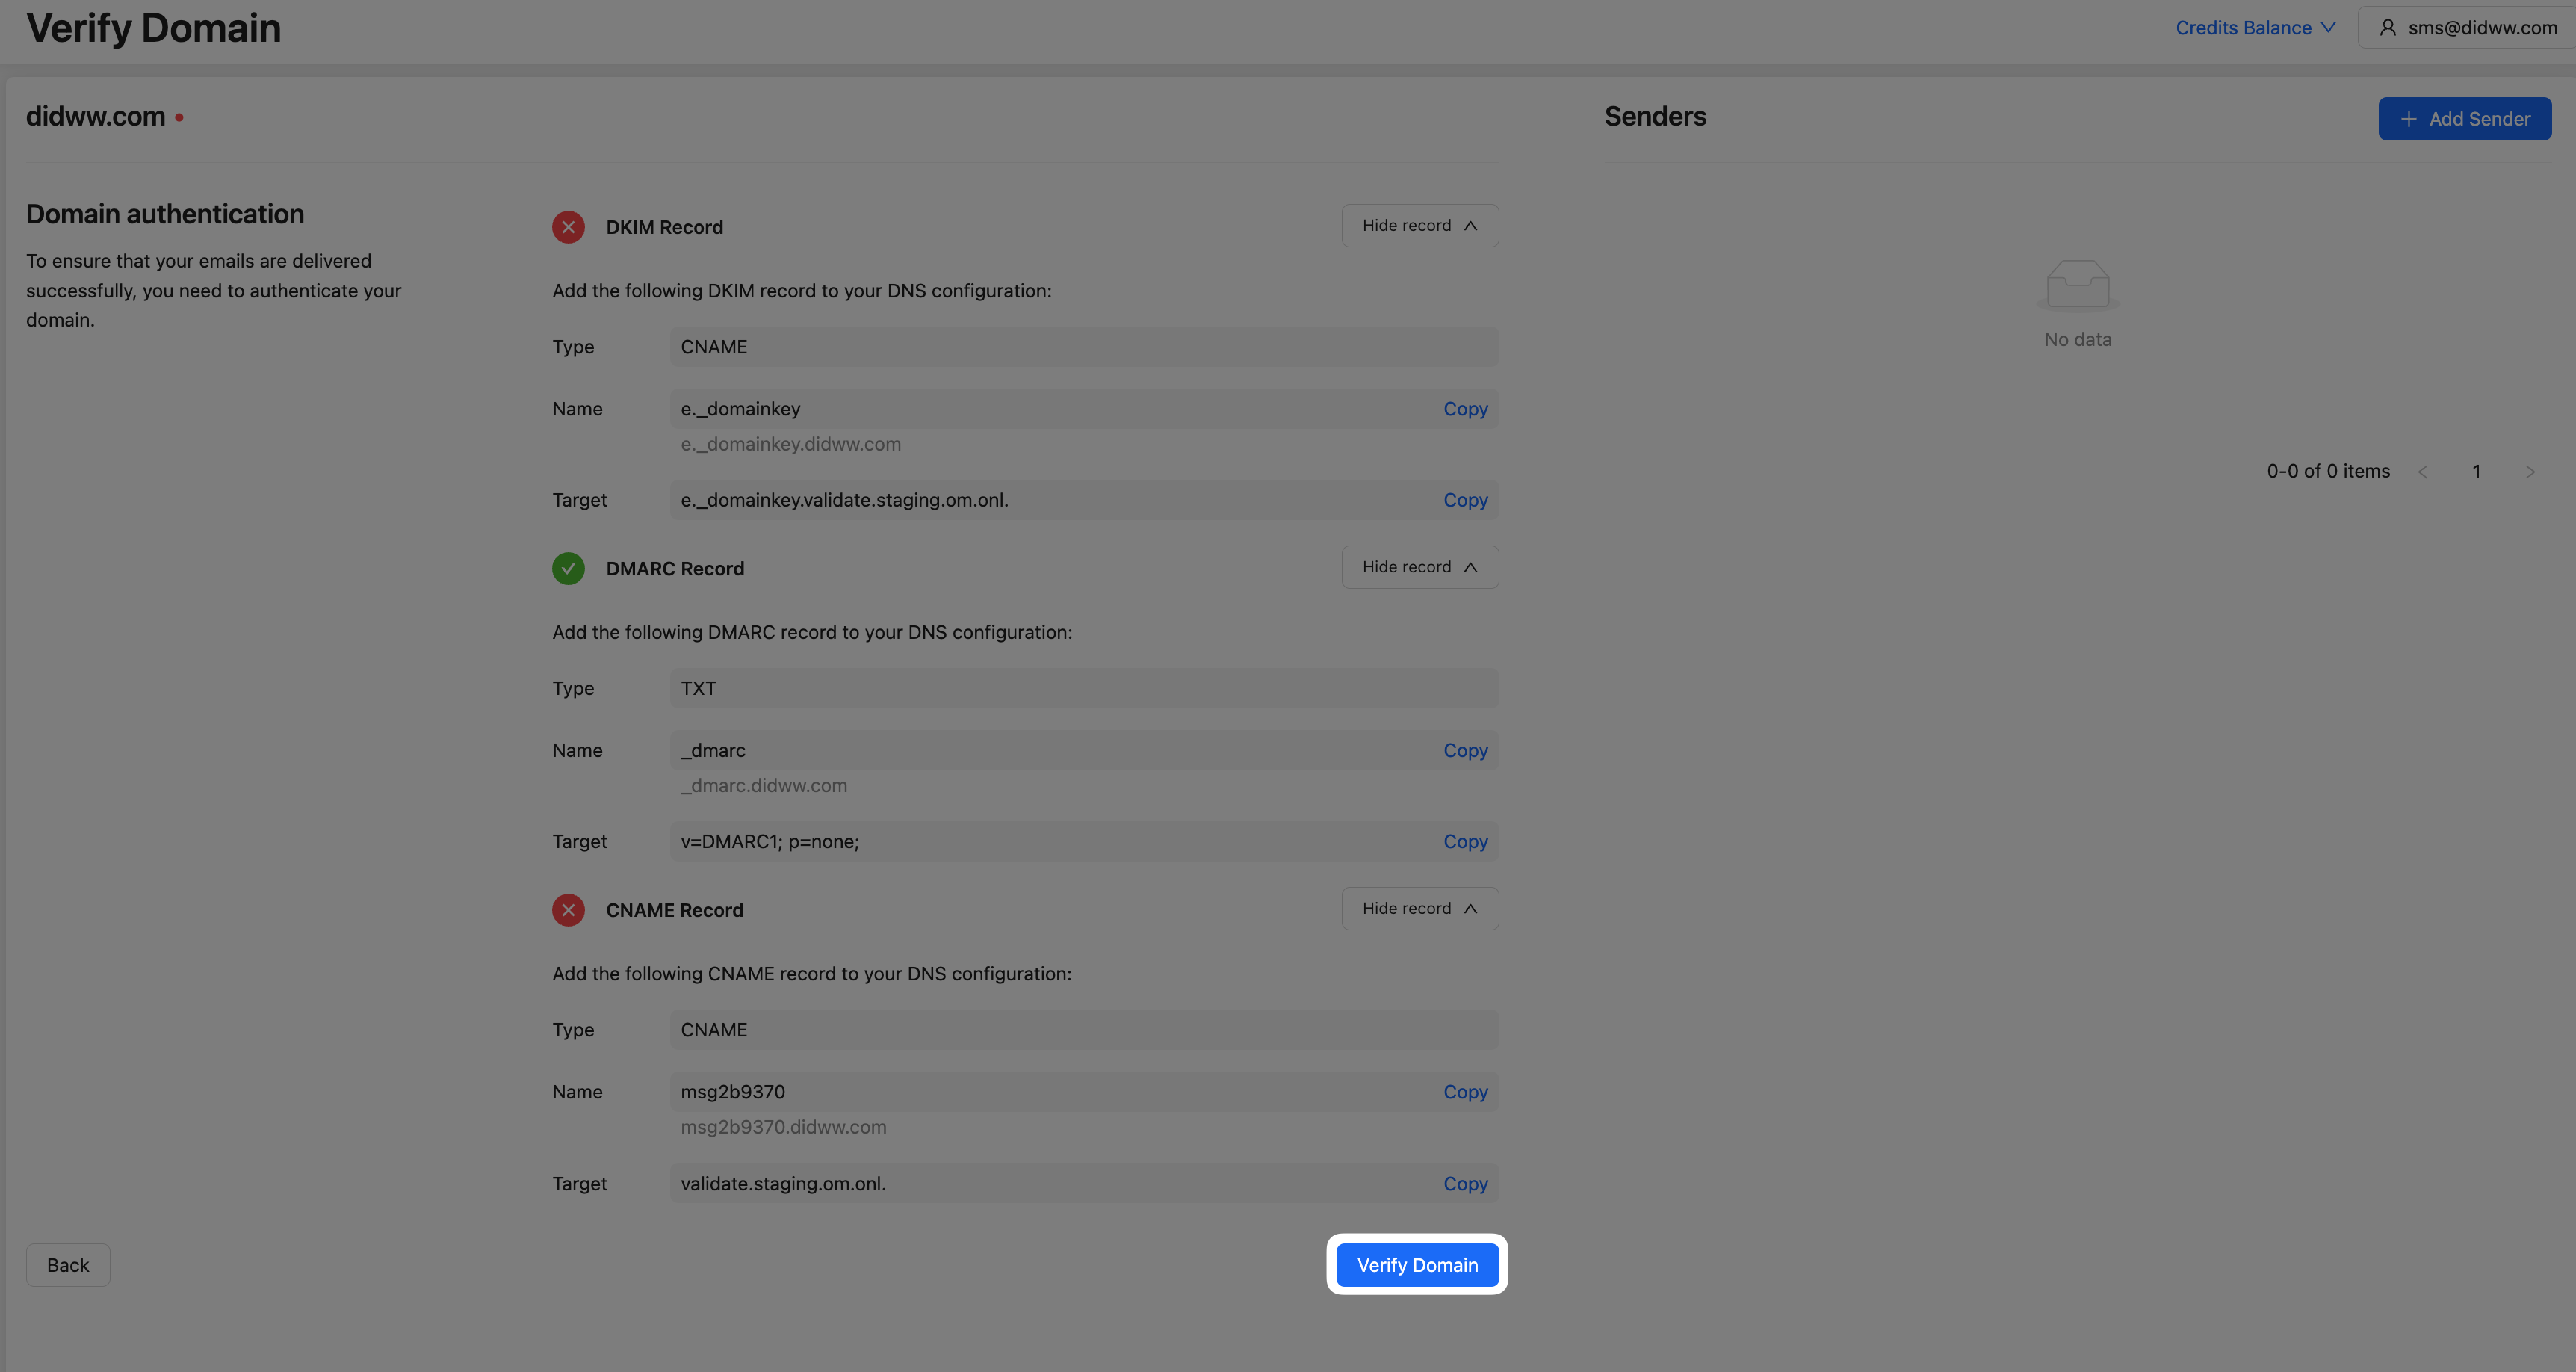Collapse the DKIM Record with Hide record
2576x1372 pixels.
click(1419, 226)
